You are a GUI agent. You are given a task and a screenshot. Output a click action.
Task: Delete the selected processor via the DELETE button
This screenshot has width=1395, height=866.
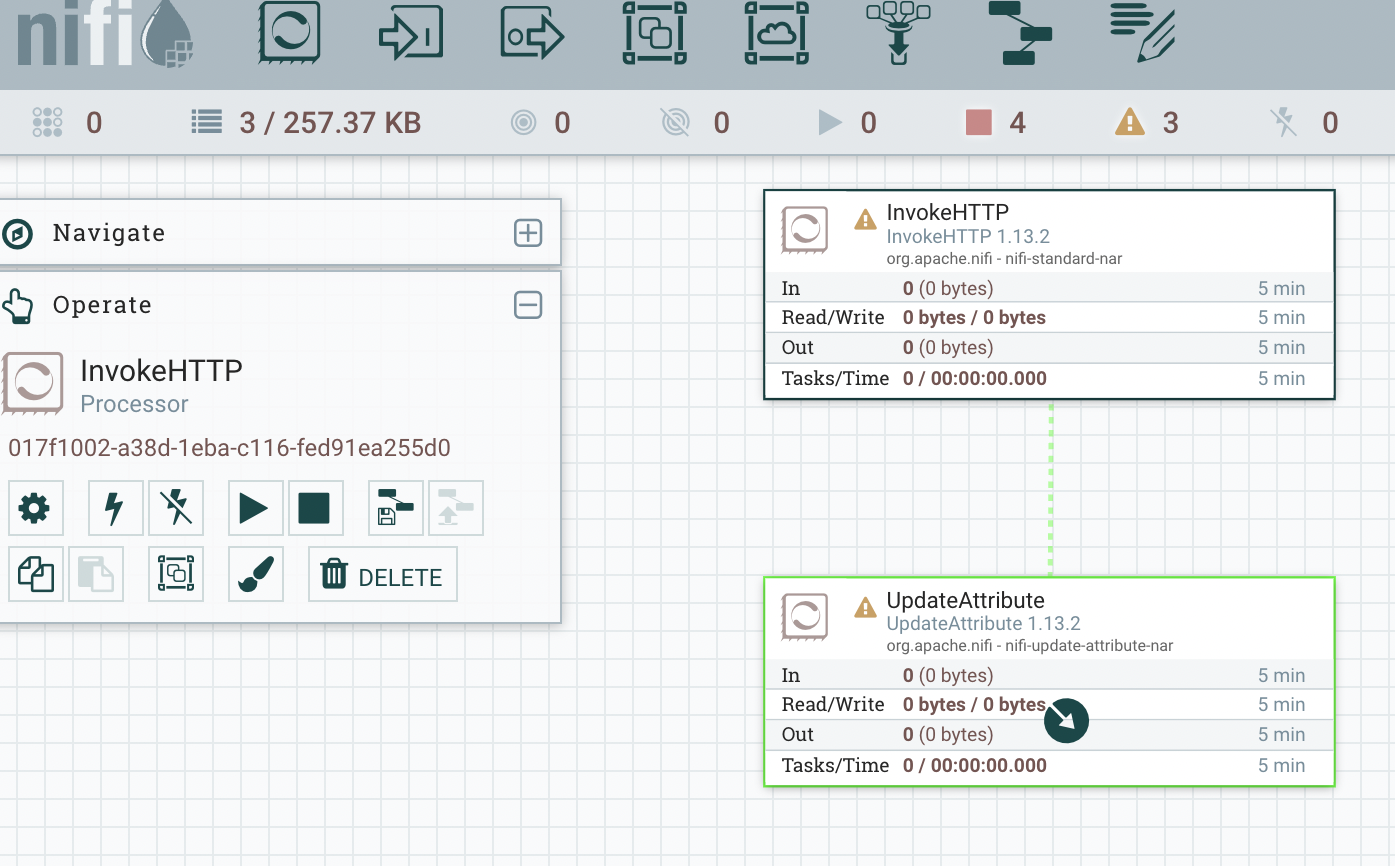point(383,574)
